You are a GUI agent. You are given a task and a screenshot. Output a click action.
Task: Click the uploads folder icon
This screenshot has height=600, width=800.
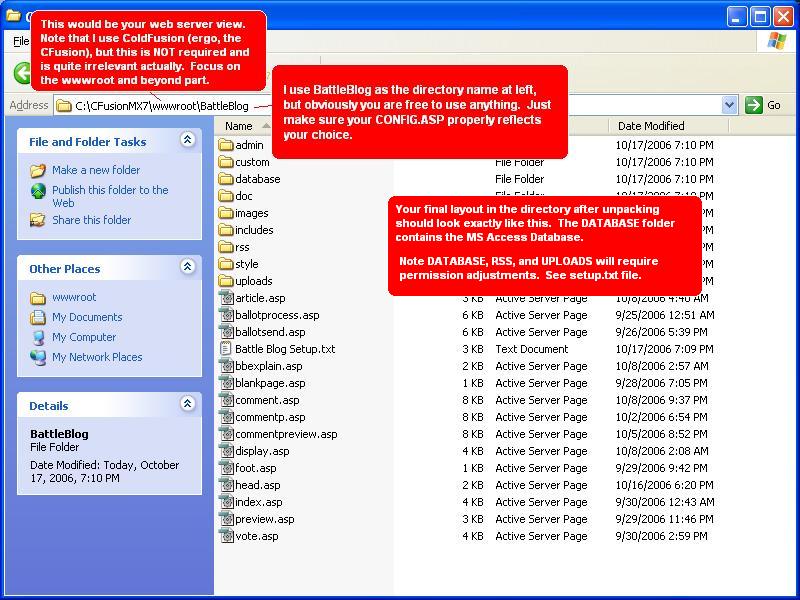pos(226,281)
